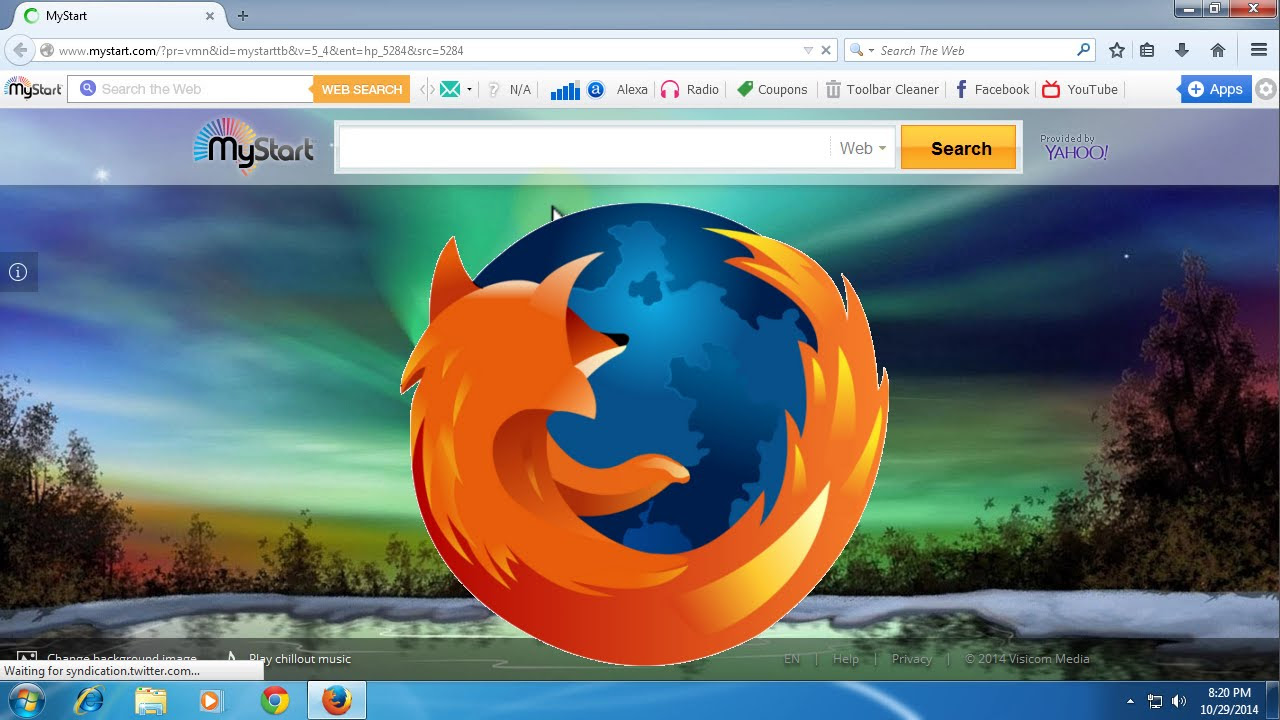Open the toolbar email envelope icon
This screenshot has width=1280, height=720.
pos(450,89)
